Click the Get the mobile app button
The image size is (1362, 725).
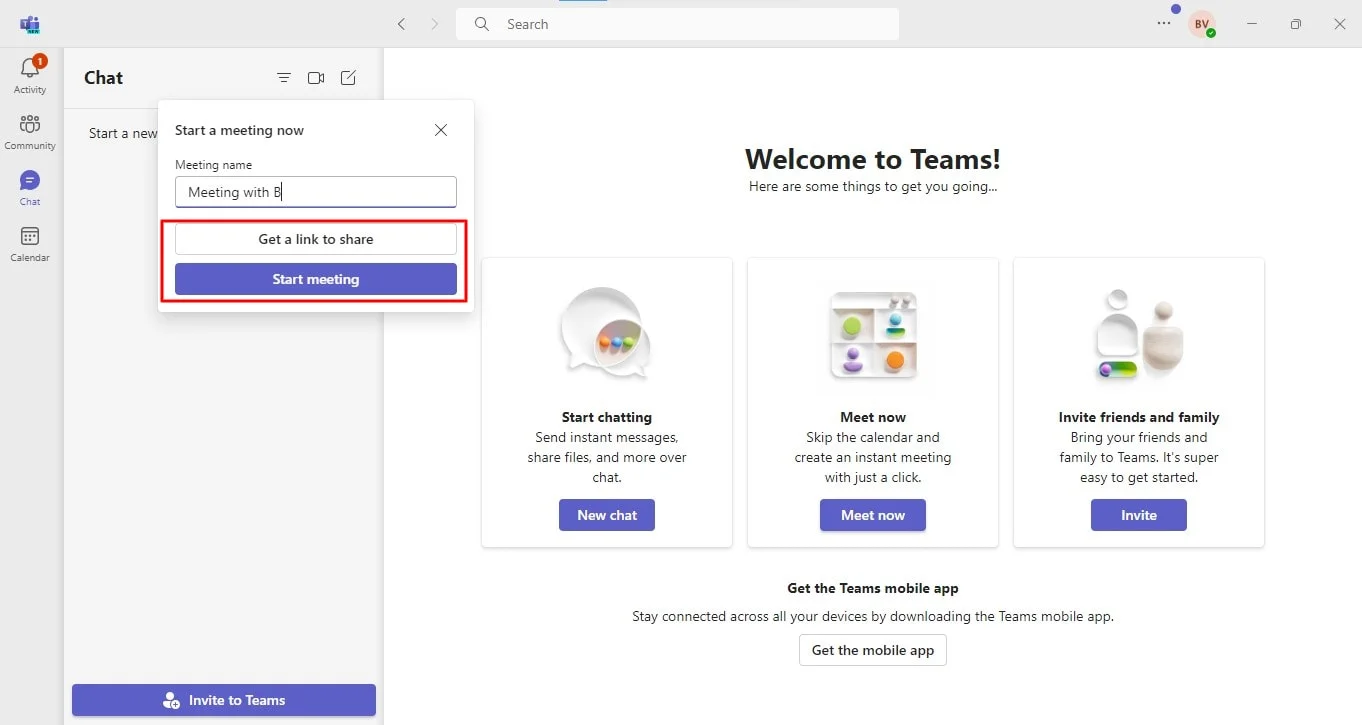coord(873,650)
